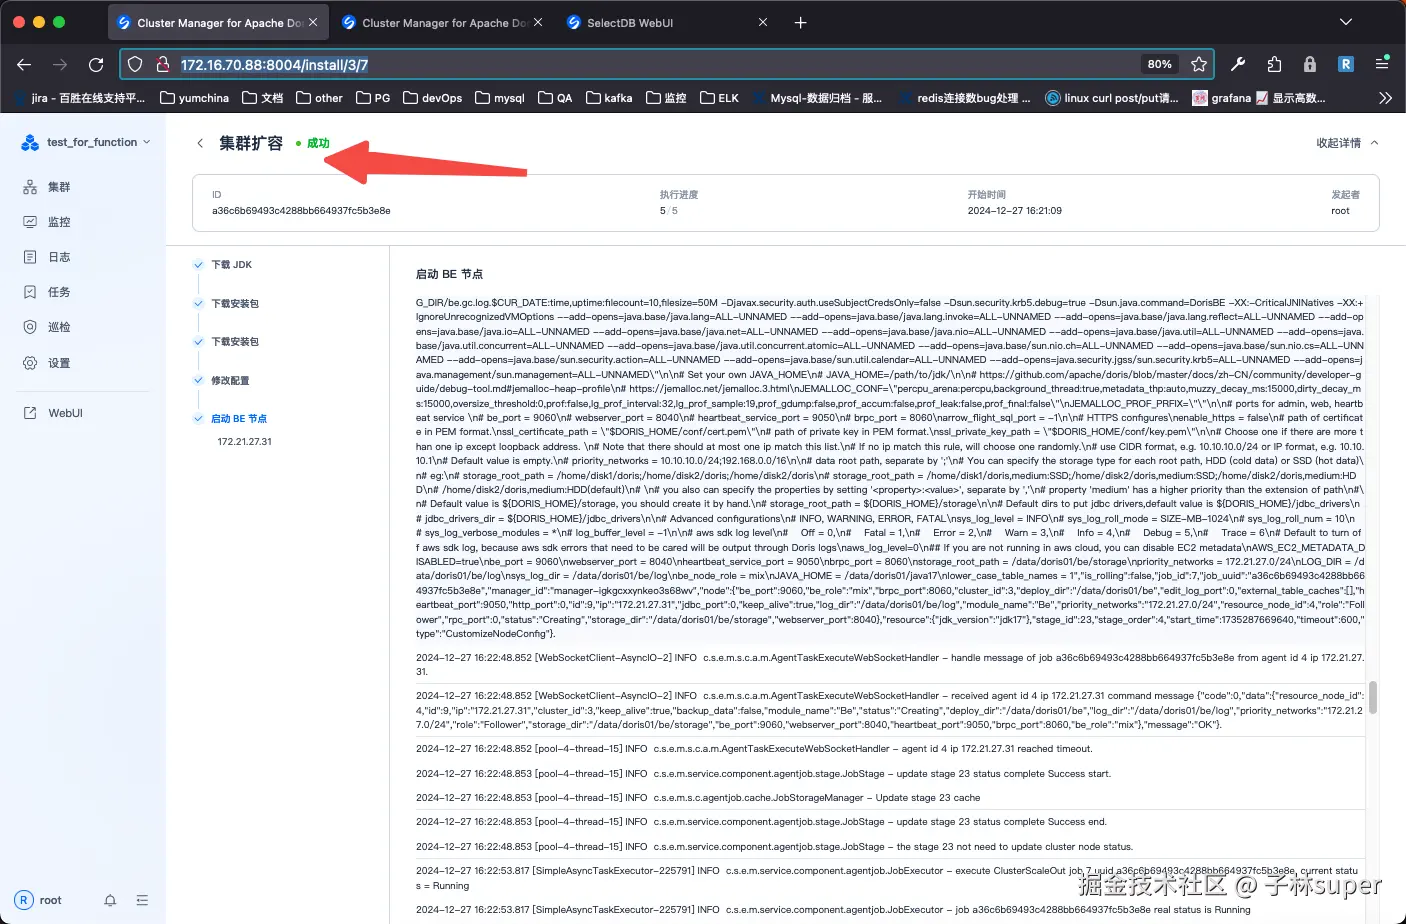Select the first 下载安装包 step
Viewport: 1406px width, 924px height.
point(235,303)
